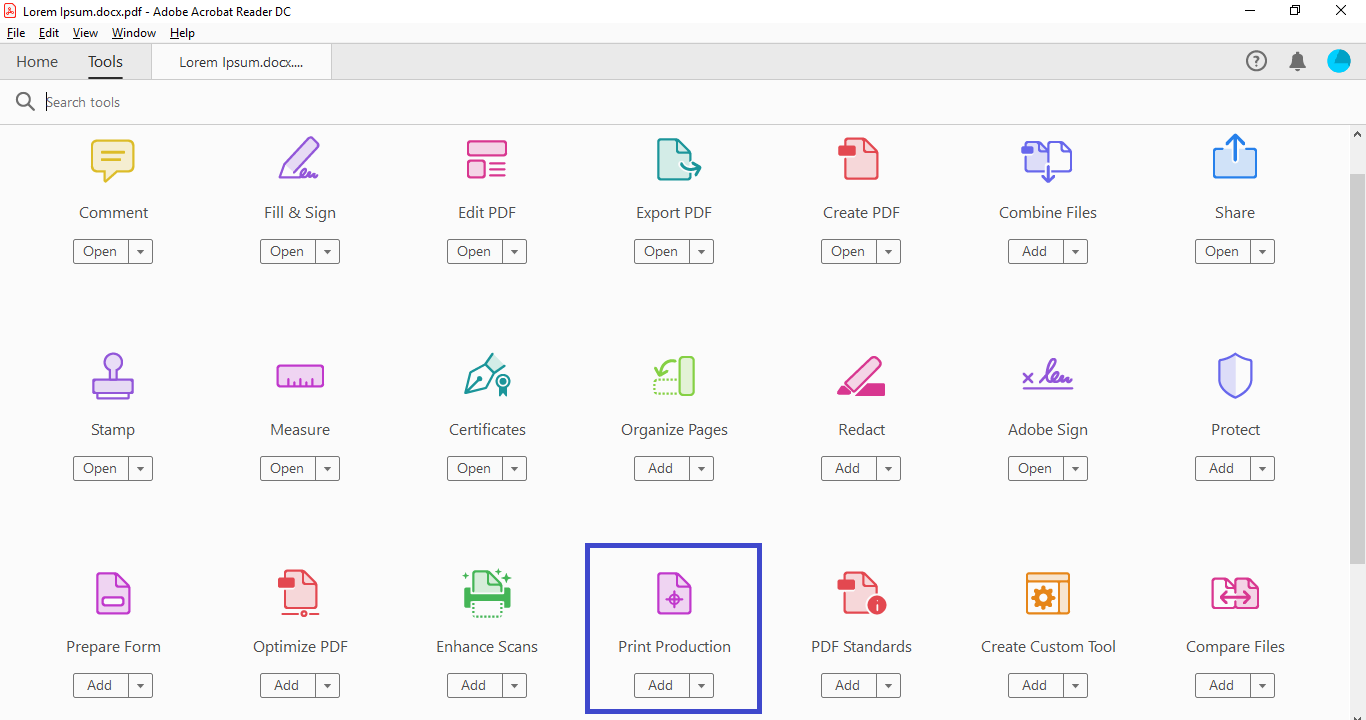Switch to Lorem Ipsum.docx document tab
The image size is (1366, 720).
click(241, 62)
